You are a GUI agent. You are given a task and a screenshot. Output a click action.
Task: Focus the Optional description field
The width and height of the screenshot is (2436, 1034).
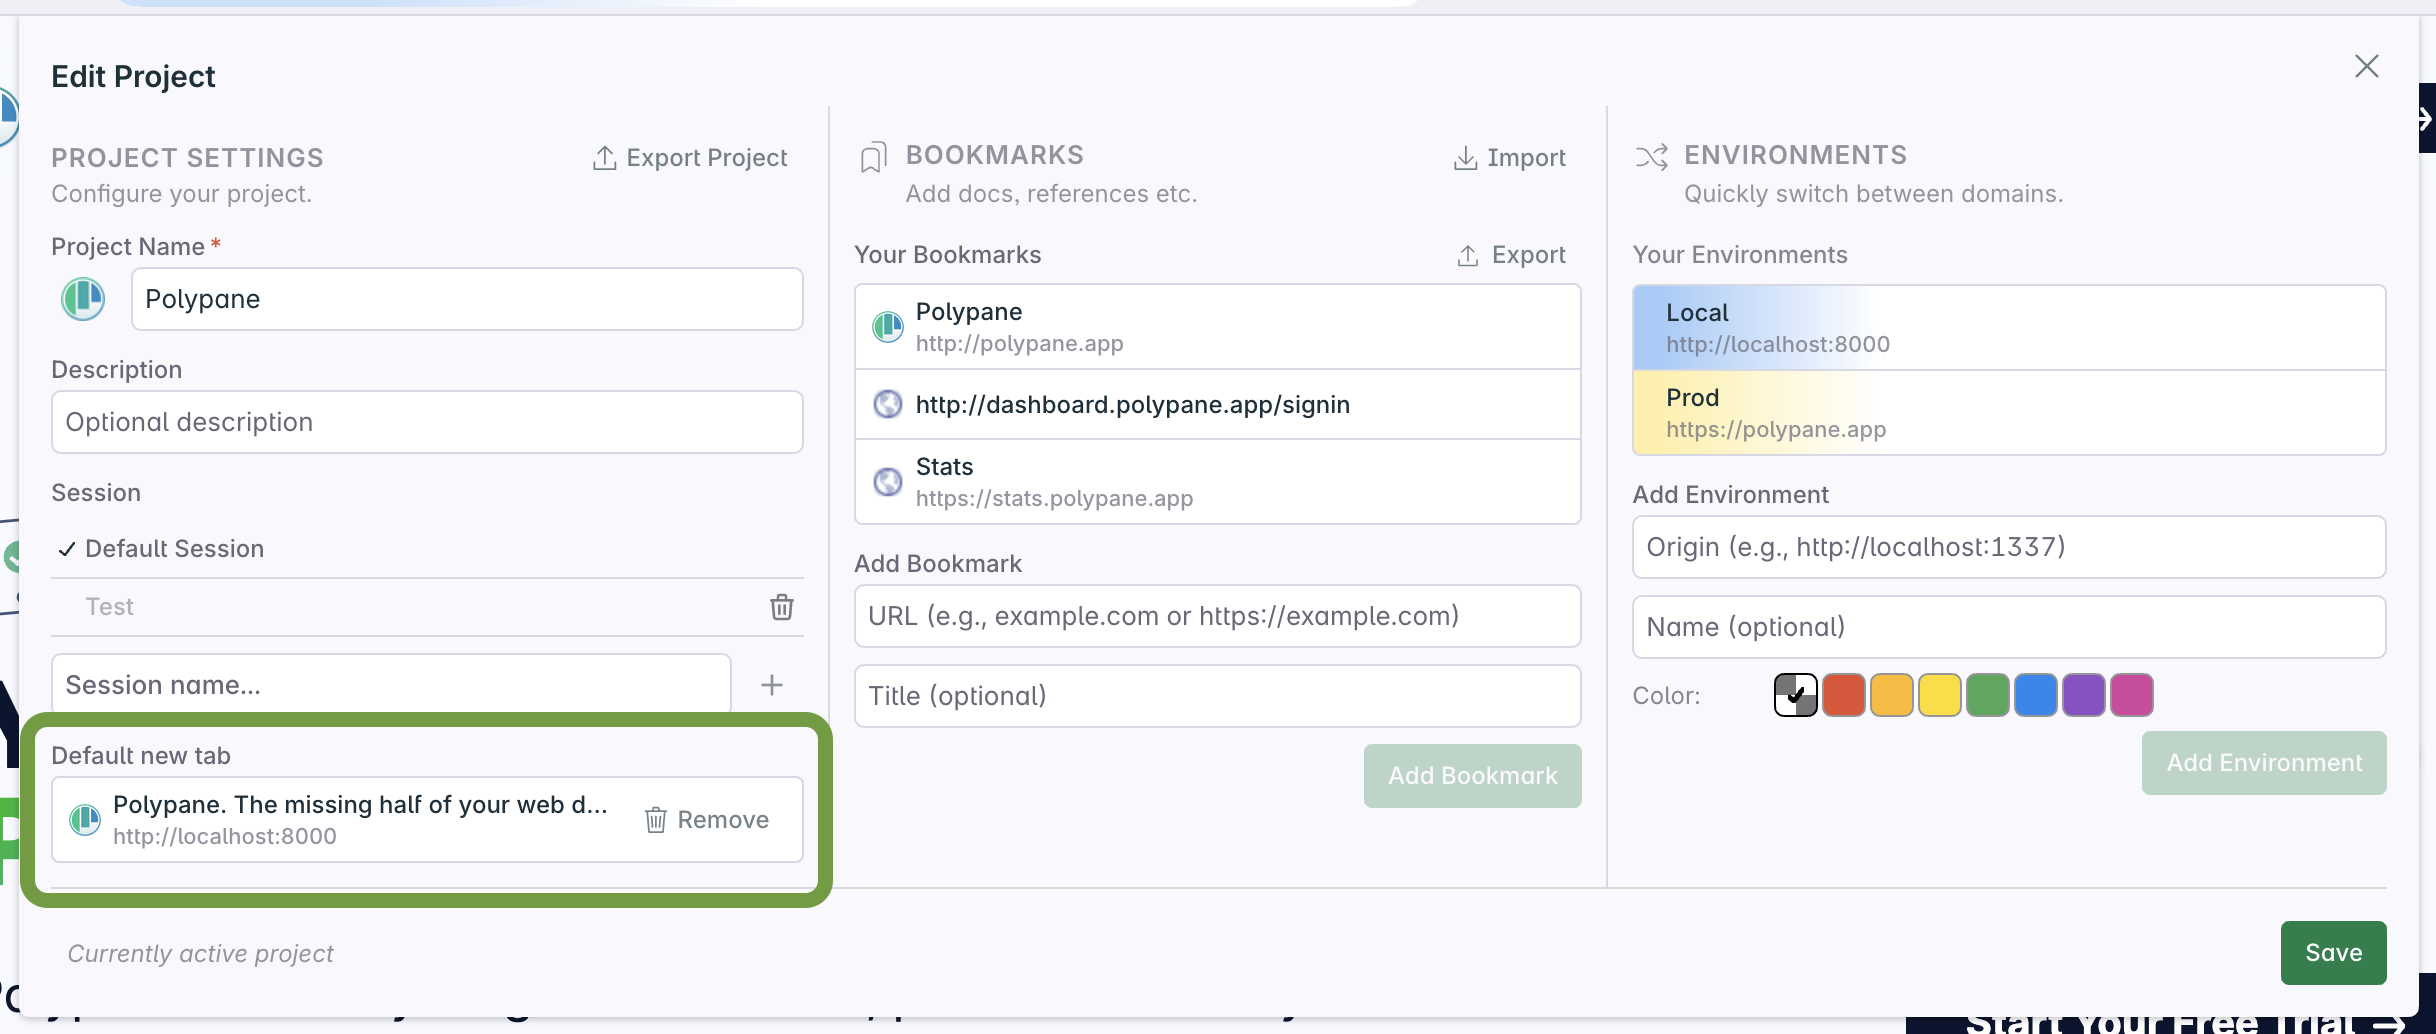click(427, 422)
